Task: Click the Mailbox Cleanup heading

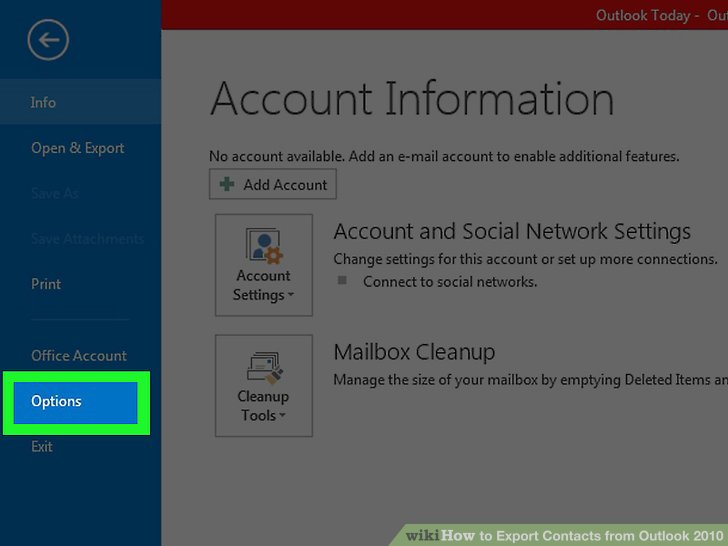Action: coord(414,352)
